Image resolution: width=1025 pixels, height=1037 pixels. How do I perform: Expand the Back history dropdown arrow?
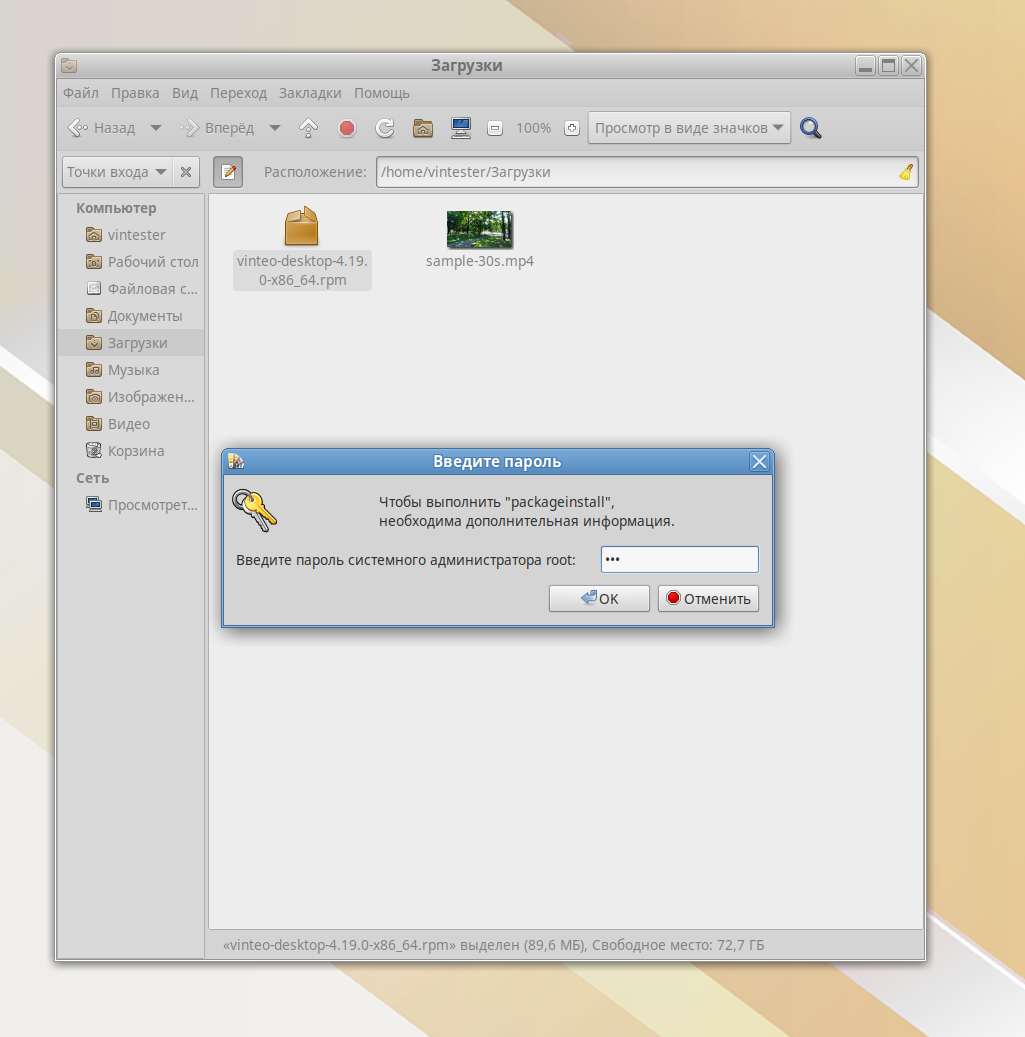pyautogui.click(x=155, y=128)
